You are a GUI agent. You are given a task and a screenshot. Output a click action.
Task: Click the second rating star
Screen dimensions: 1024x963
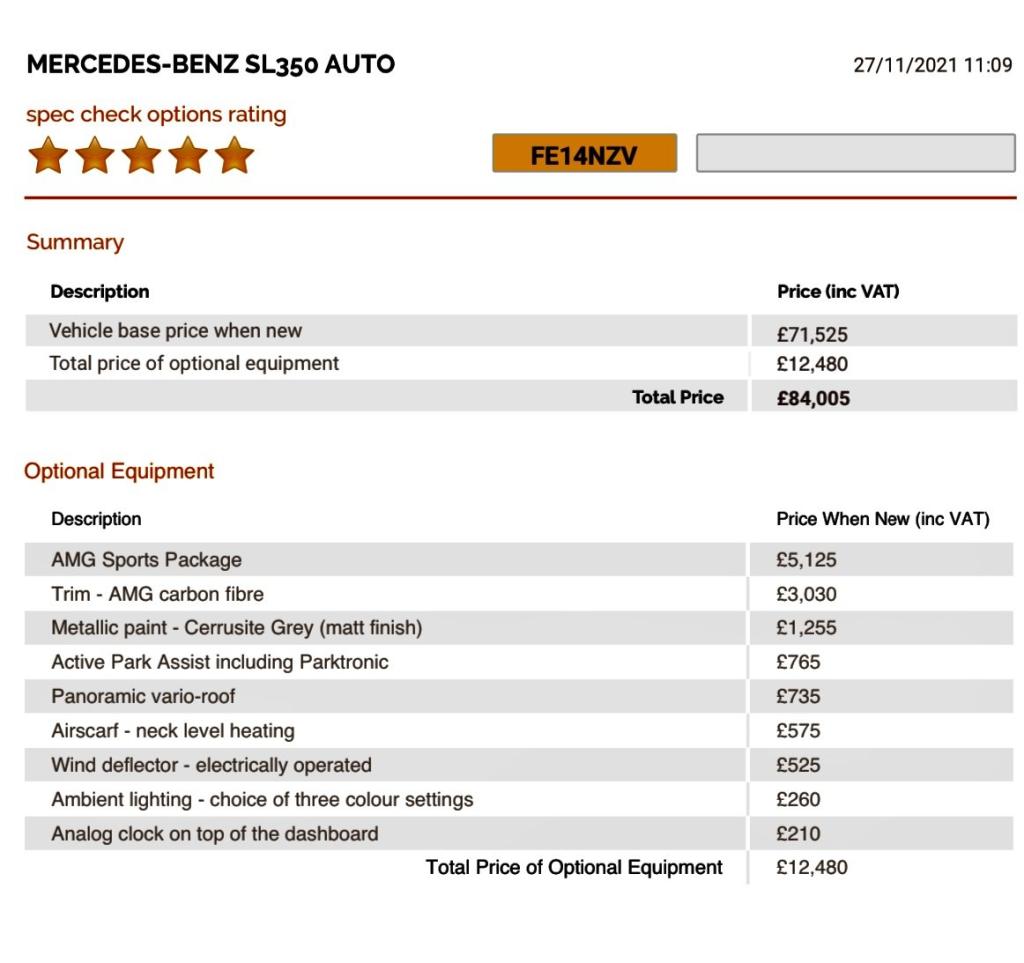coord(95,156)
